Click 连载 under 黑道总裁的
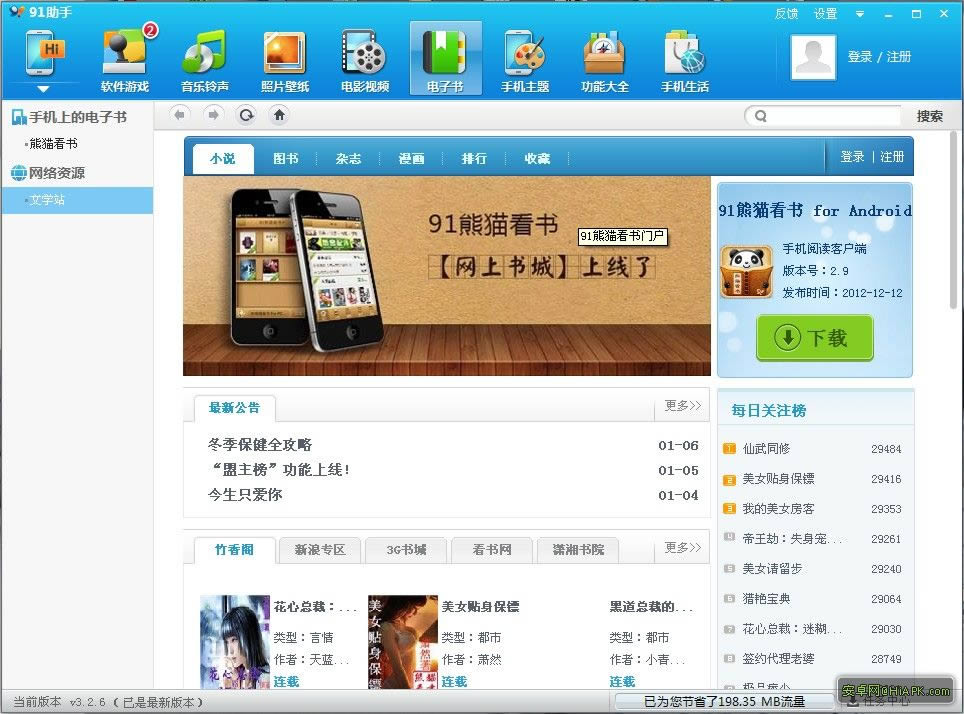Screen dimensions: 964x714 click(622, 681)
